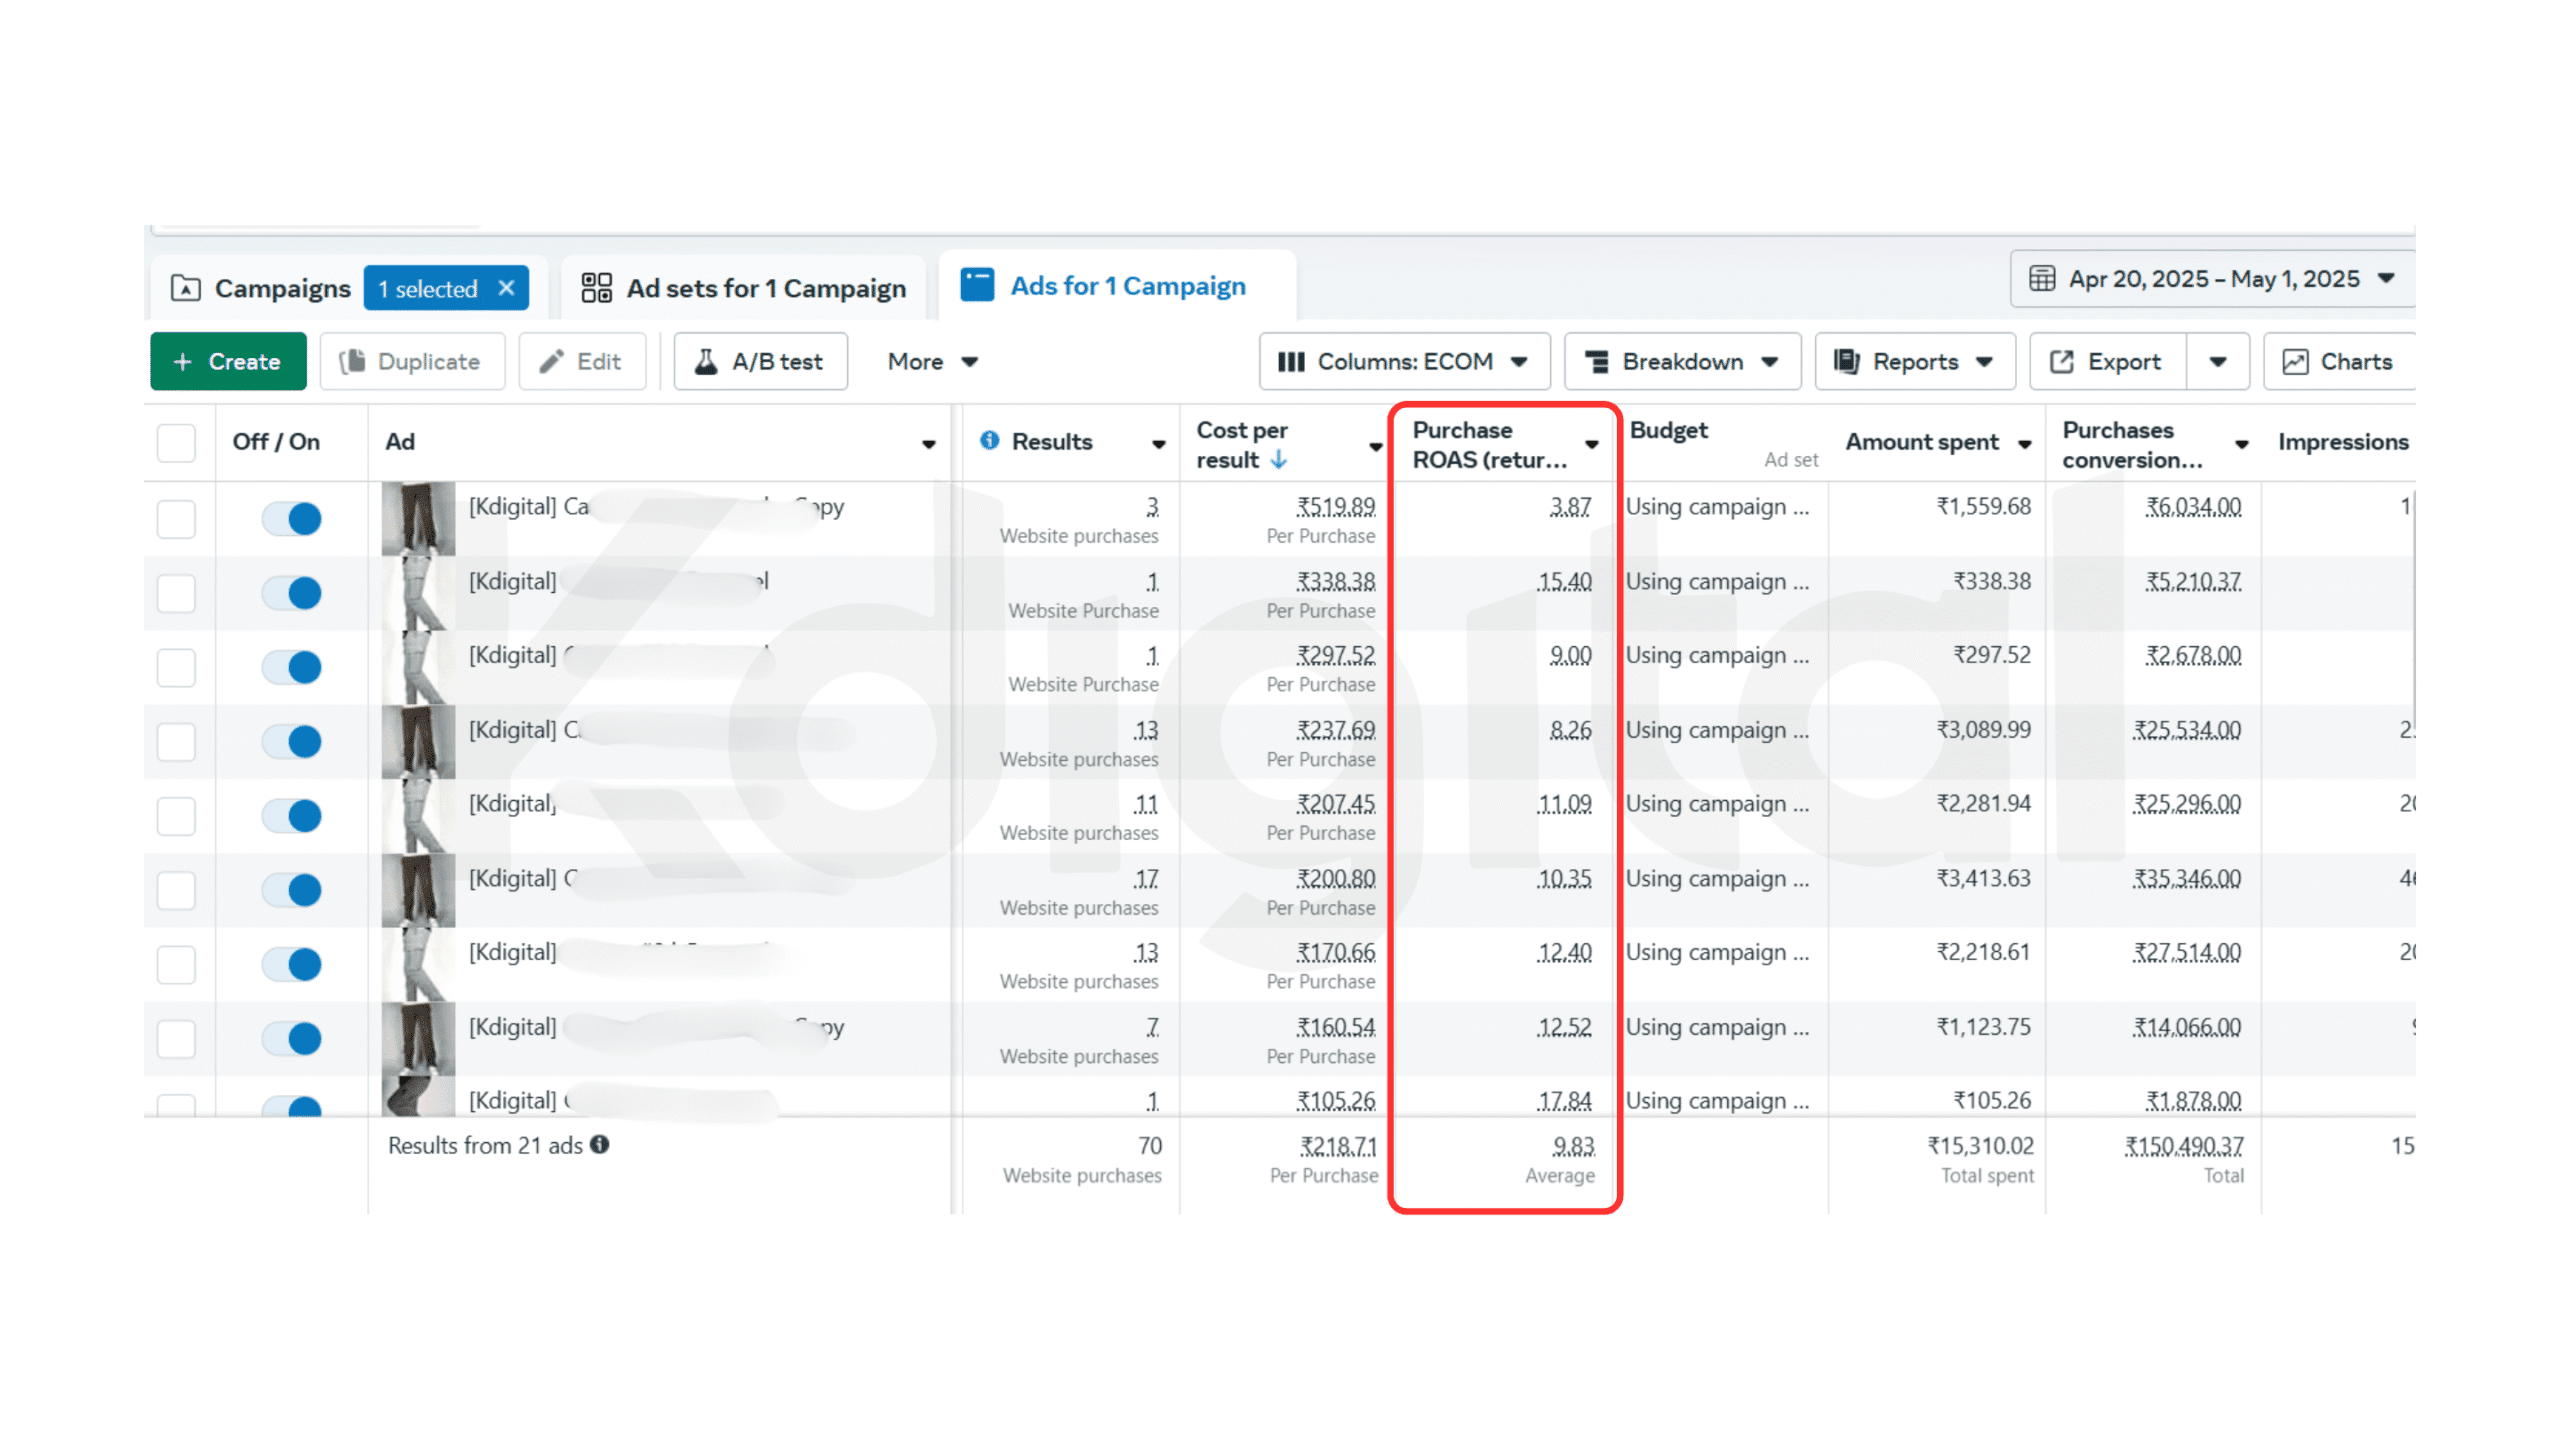2560x1440 pixels.
Task: Open the Reports dropdown menu
Action: (x=1914, y=362)
